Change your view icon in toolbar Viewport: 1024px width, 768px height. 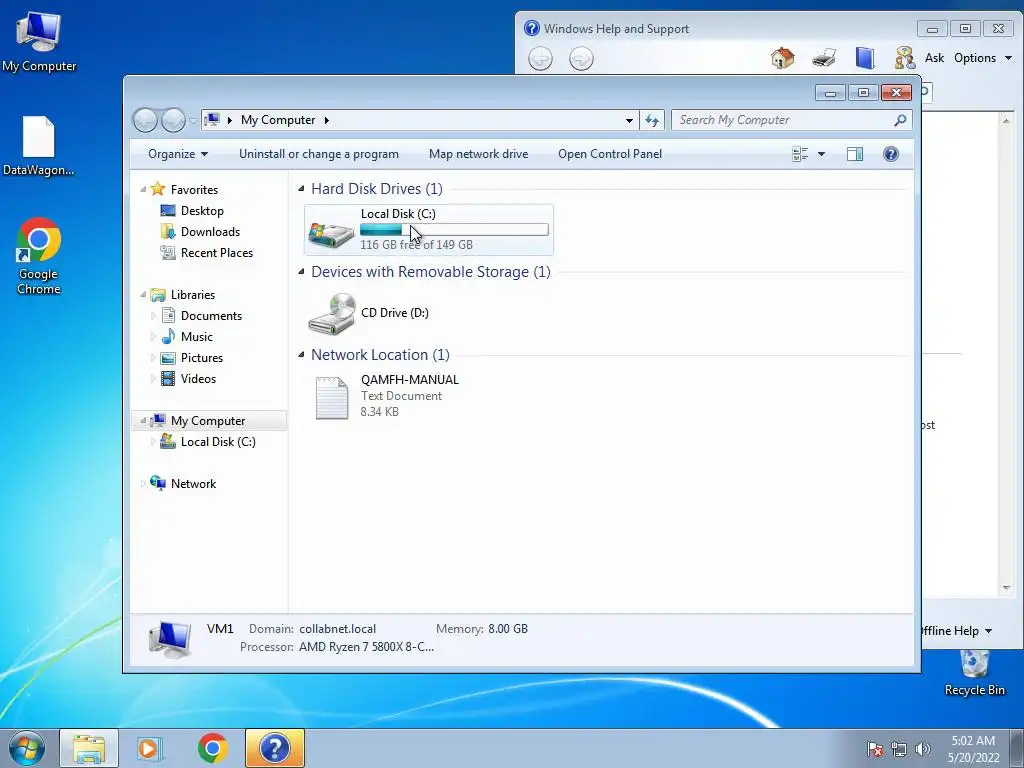[800, 154]
